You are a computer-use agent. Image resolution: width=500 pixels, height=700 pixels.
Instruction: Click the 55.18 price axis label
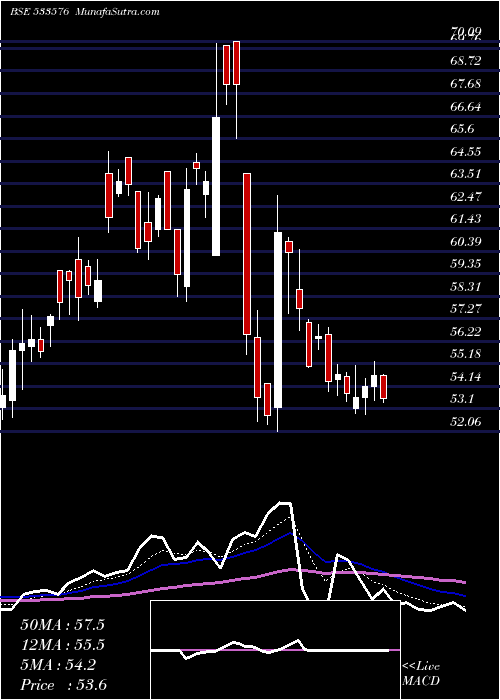tap(466, 354)
